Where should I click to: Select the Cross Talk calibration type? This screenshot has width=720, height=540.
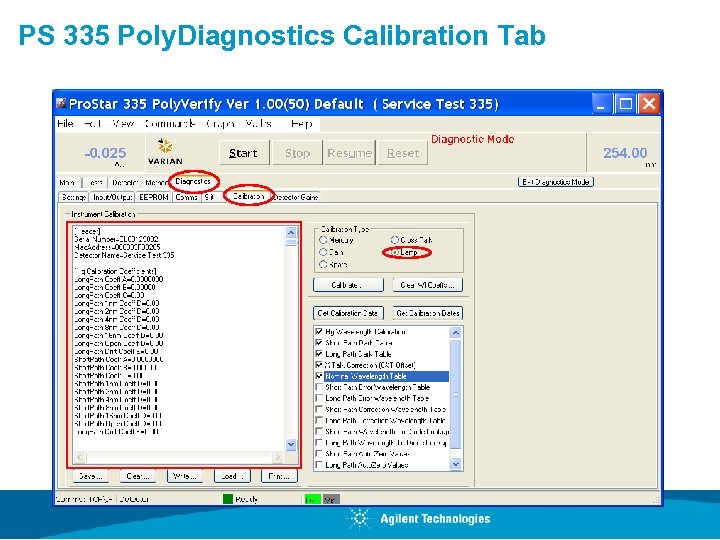(x=394, y=240)
